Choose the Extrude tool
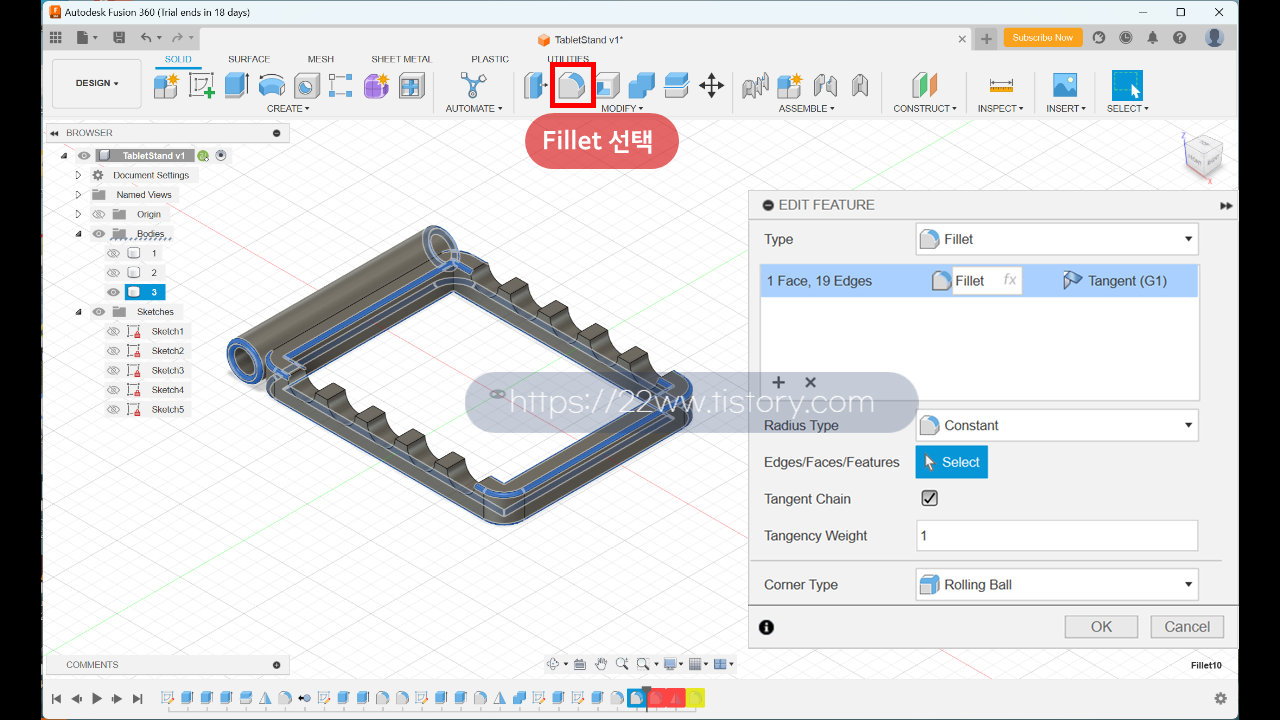This screenshot has height=720, width=1280. pos(237,85)
